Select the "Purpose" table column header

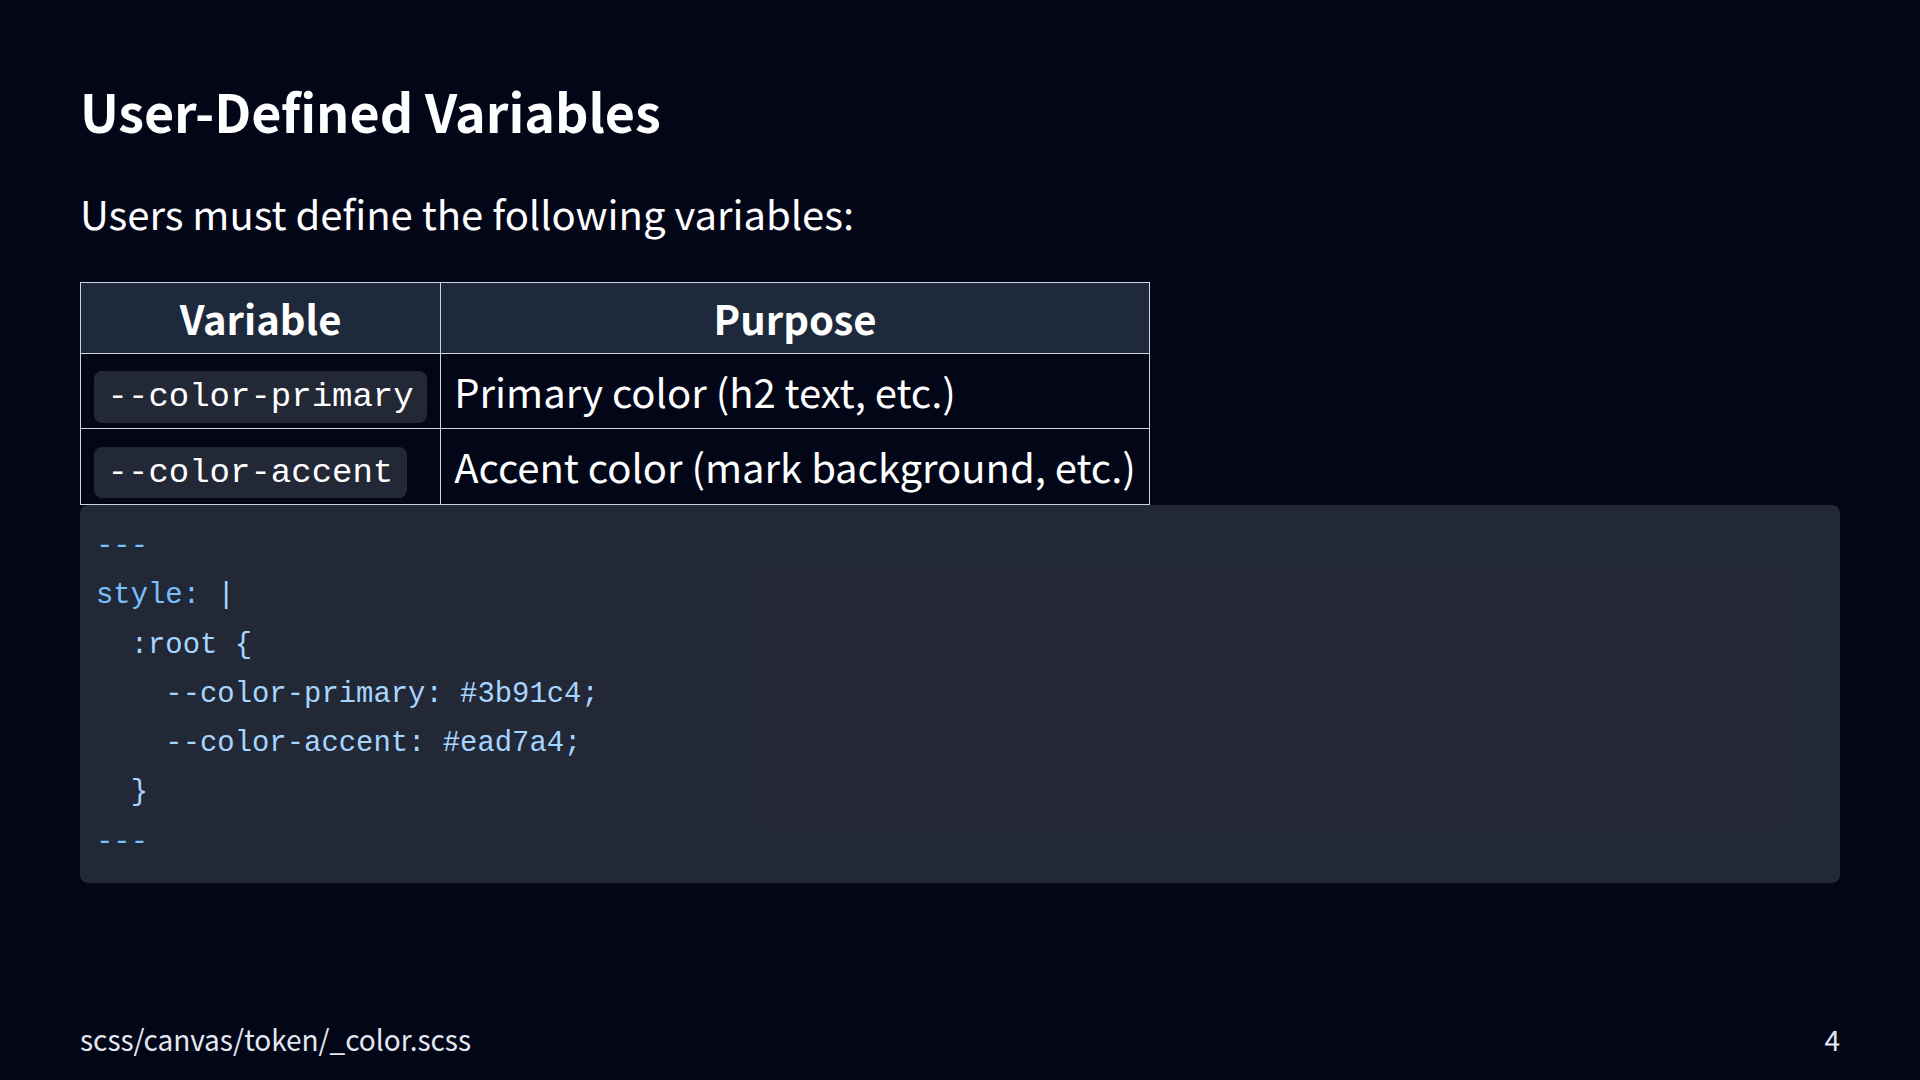point(794,320)
